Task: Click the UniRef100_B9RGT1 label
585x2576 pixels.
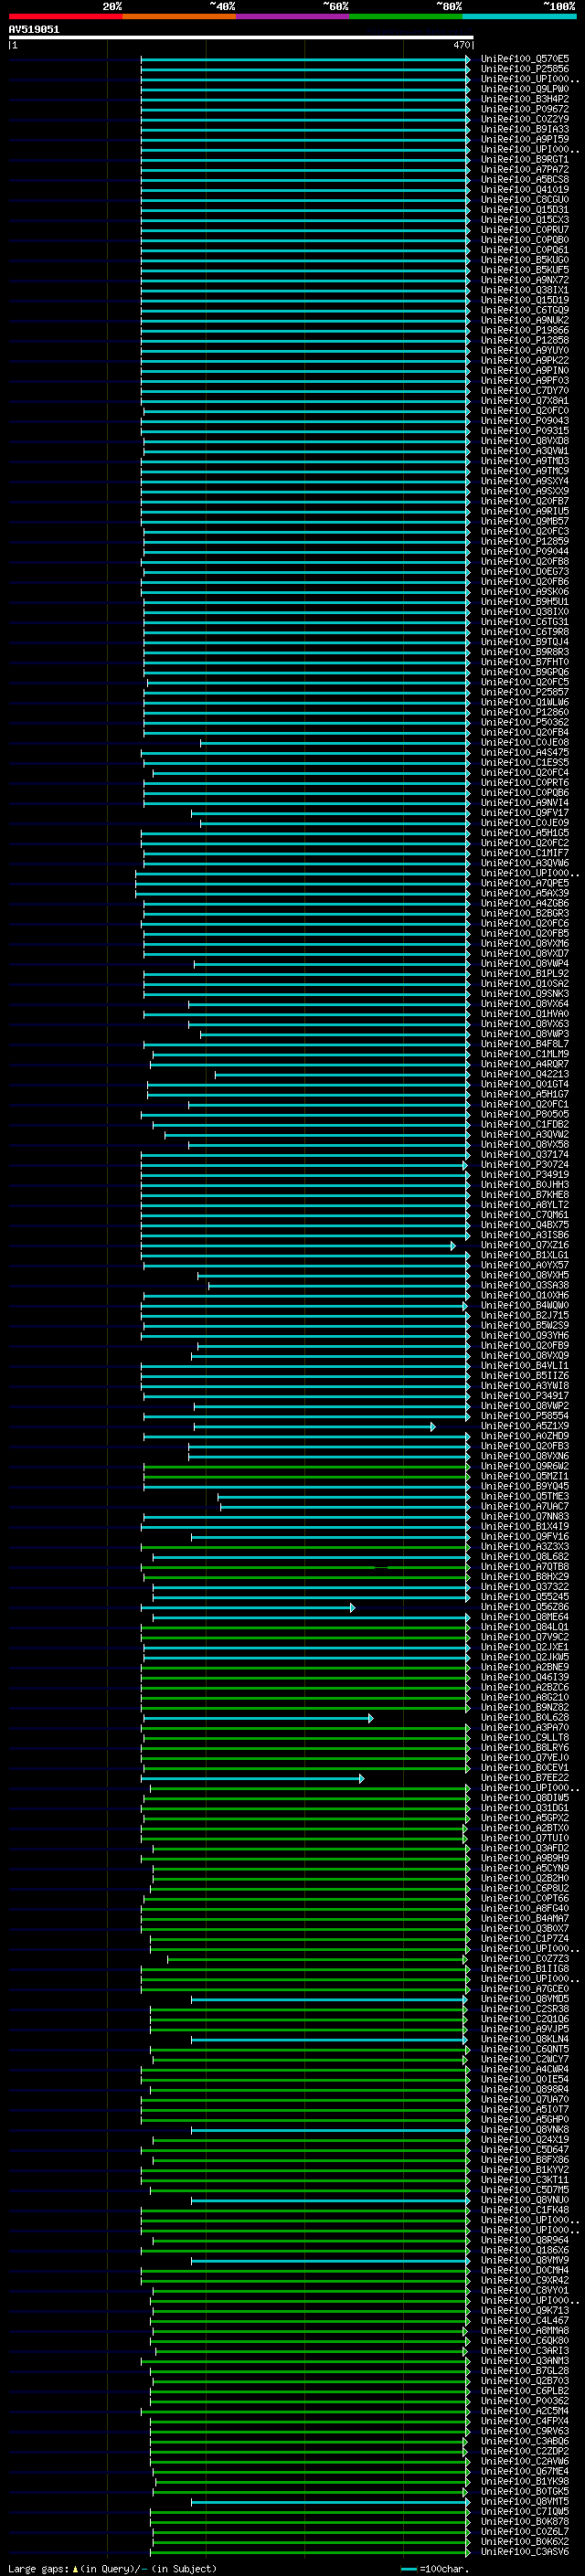Action: point(525,159)
